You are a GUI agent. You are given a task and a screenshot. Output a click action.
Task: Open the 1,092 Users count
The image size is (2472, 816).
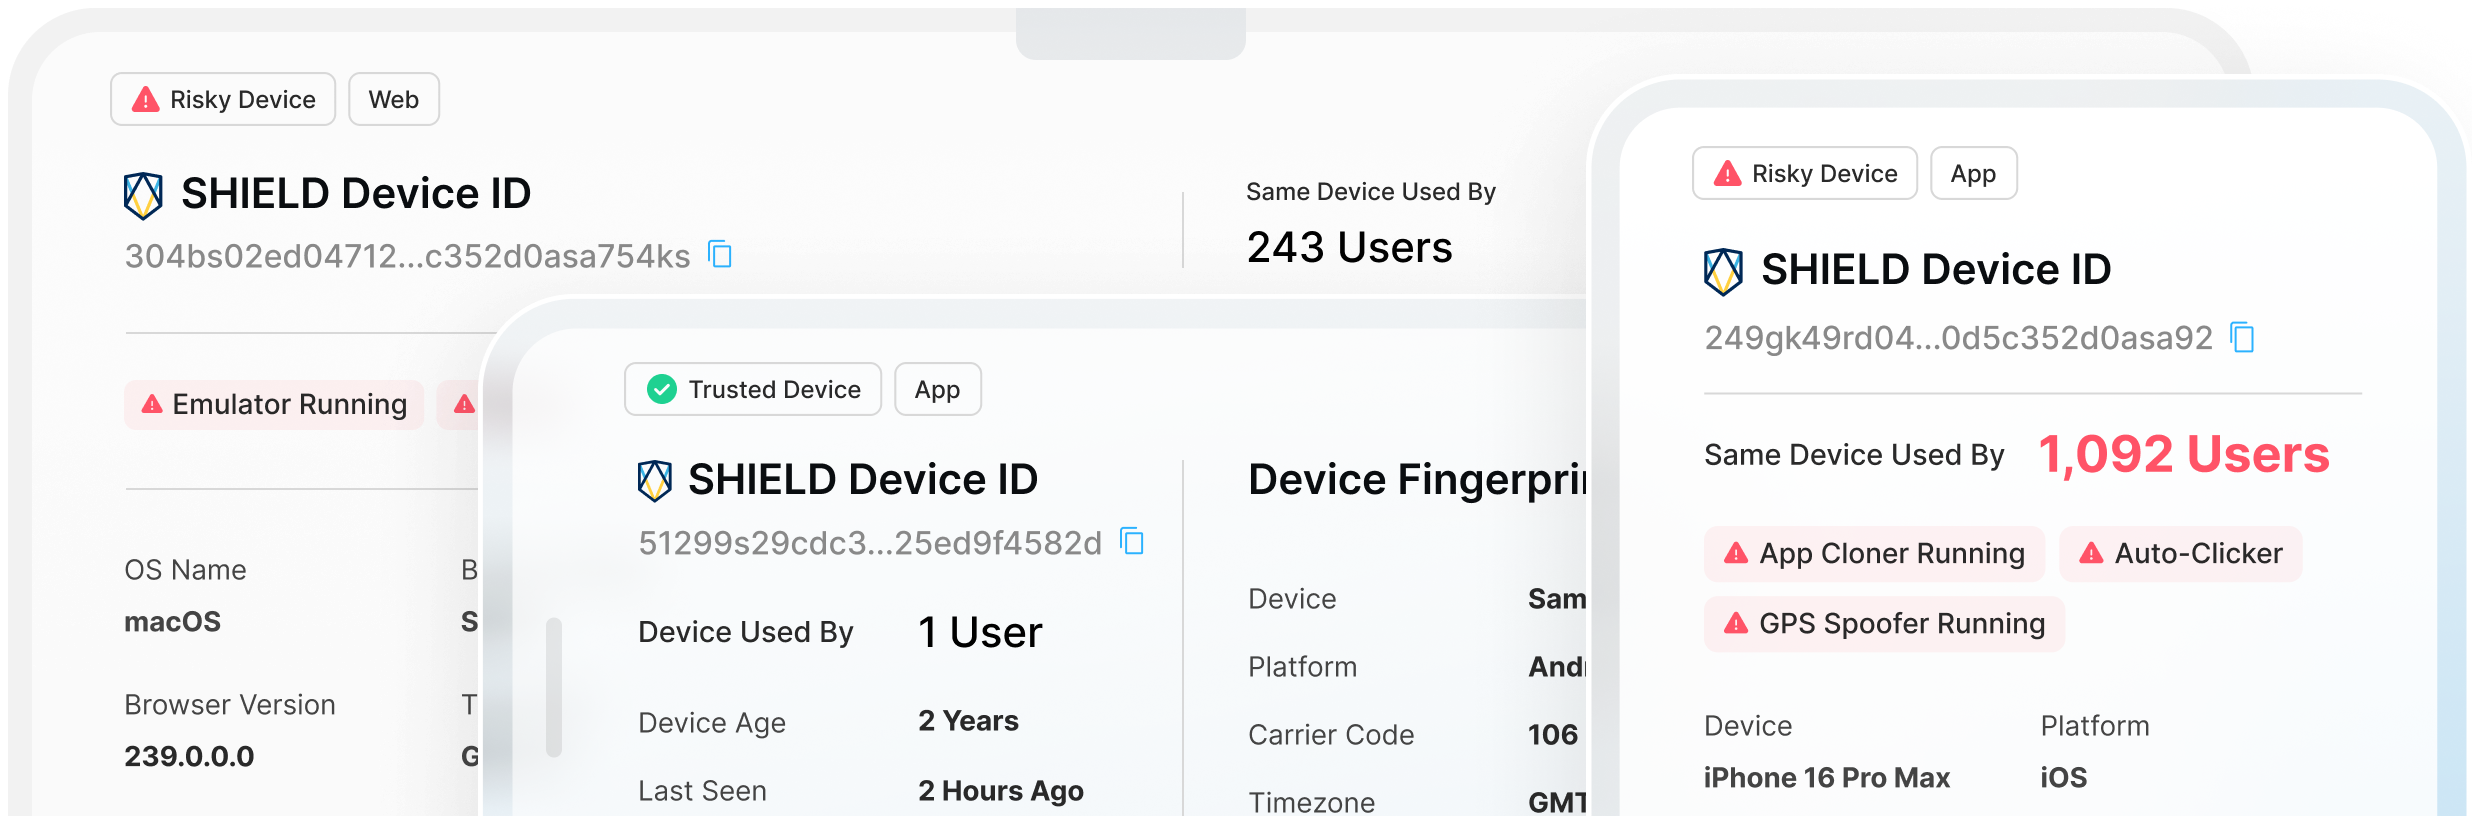point(2183,455)
